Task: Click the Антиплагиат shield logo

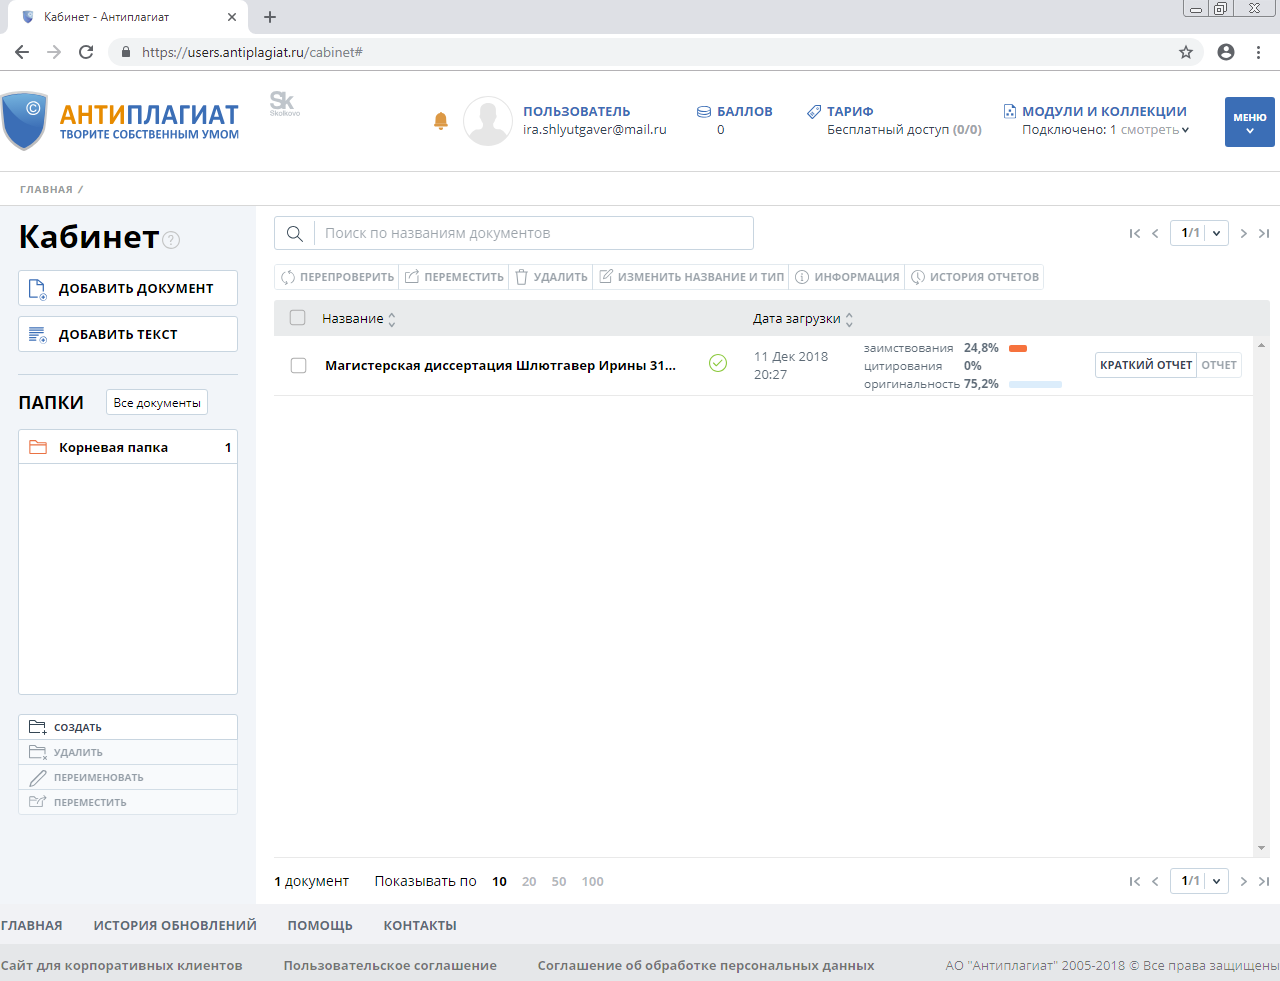Action: coord(25,120)
